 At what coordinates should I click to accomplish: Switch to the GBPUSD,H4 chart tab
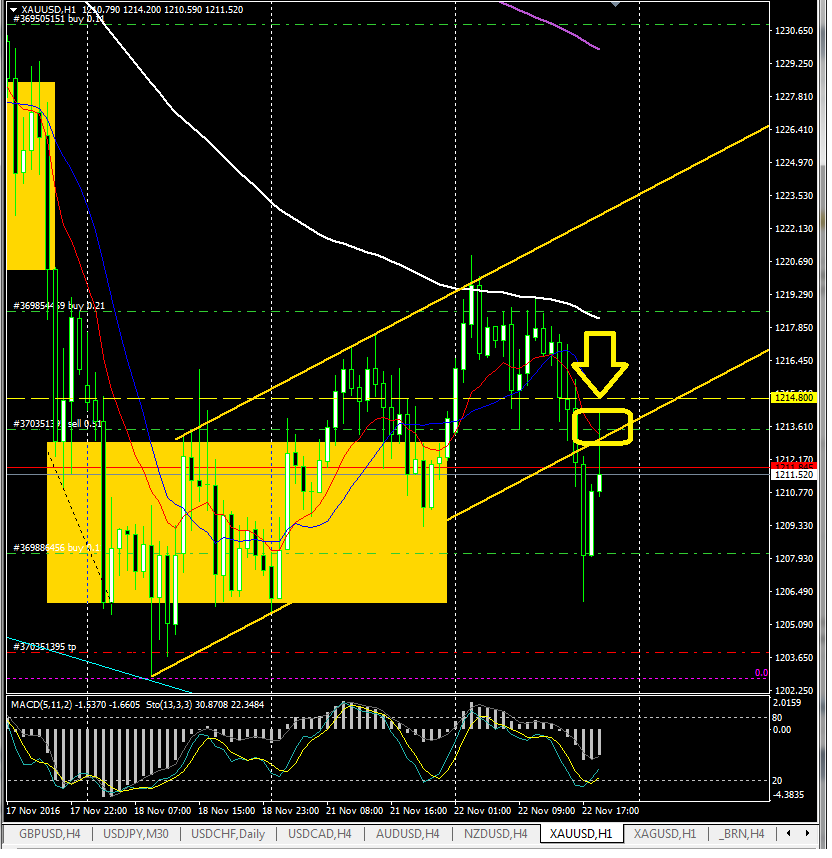[50, 834]
